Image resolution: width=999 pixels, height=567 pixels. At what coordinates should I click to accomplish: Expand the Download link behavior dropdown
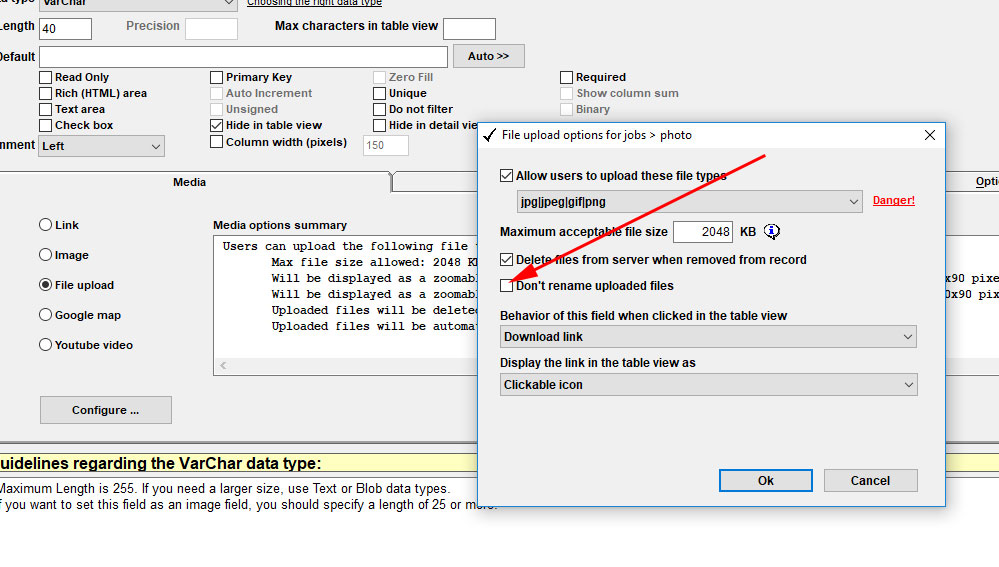(x=708, y=336)
